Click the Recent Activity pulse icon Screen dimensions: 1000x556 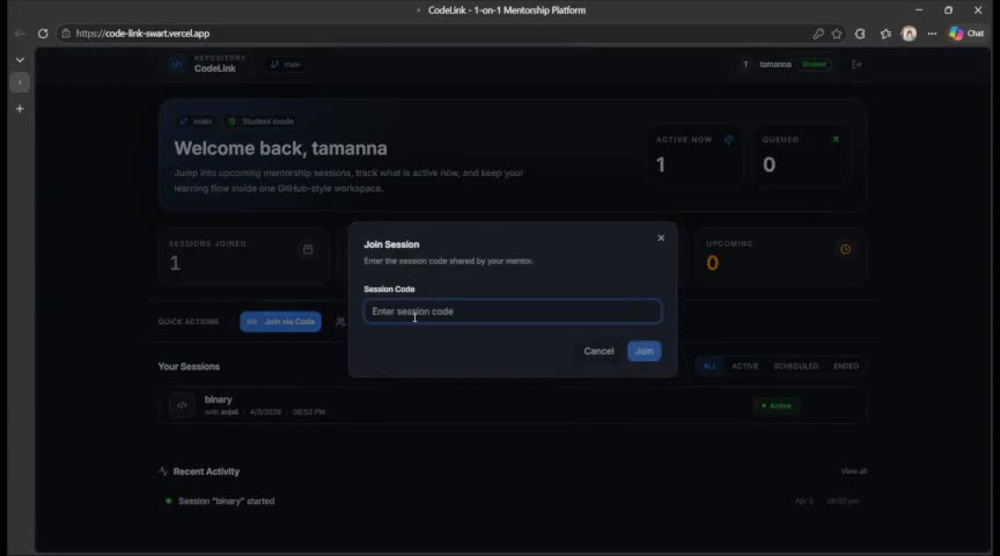pyautogui.click(x=163, y=471)
